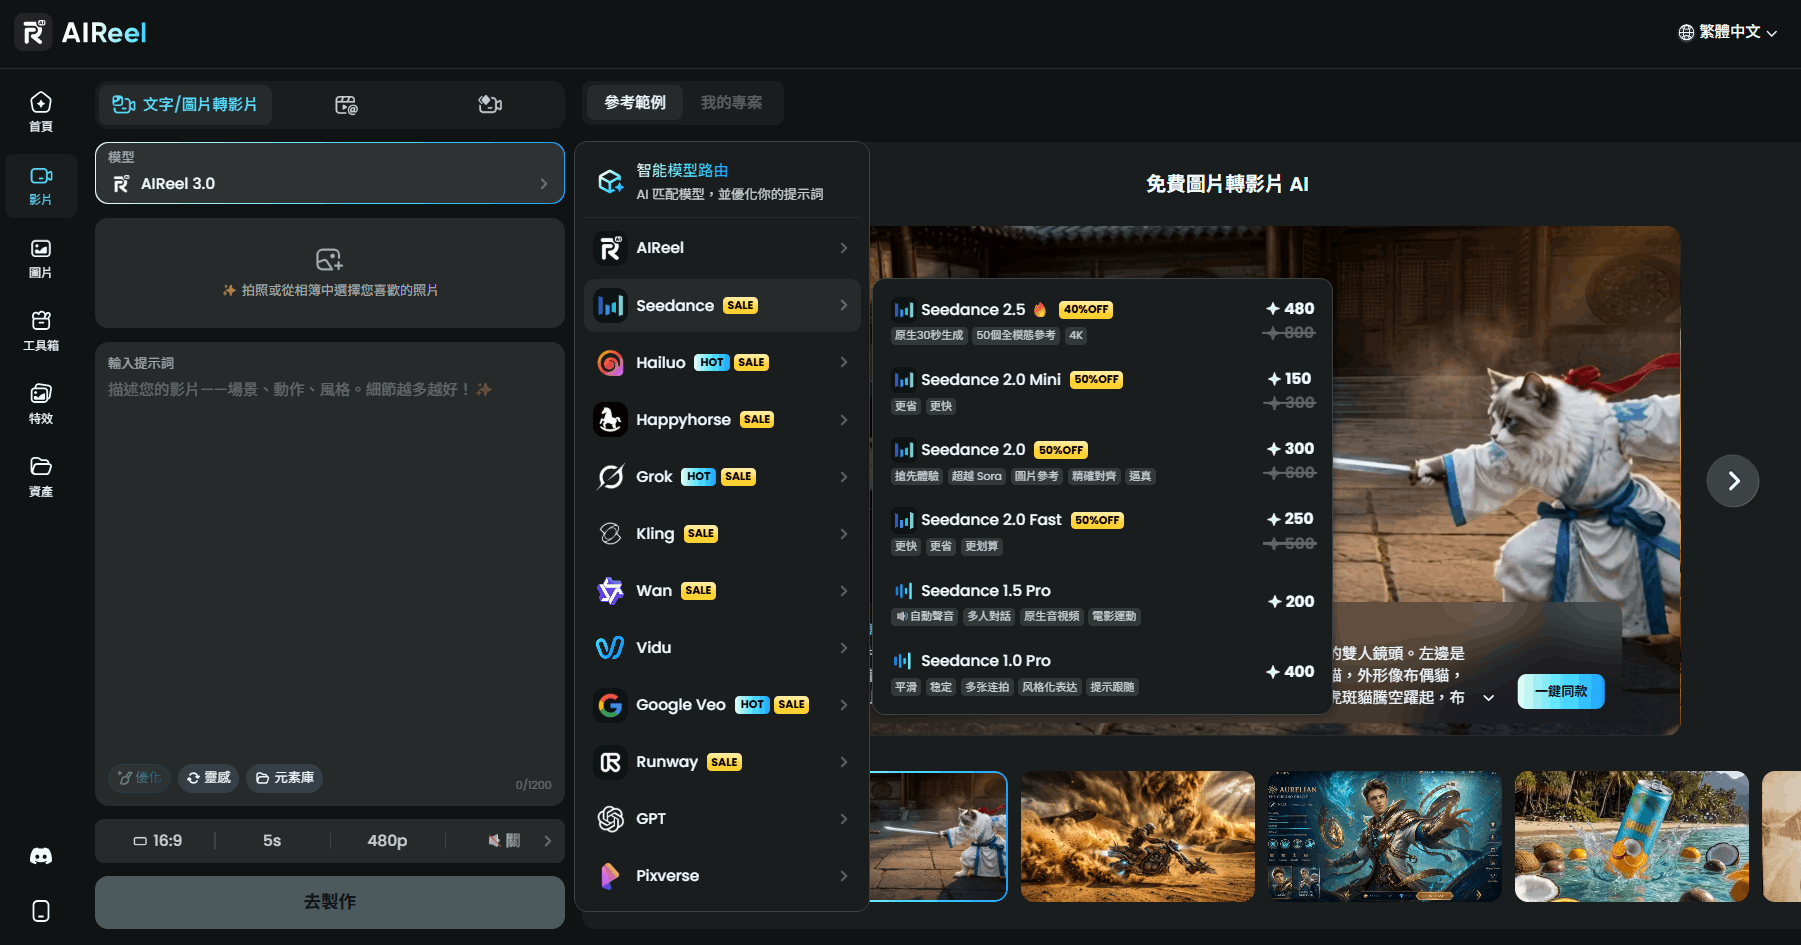This screenshot has height=945, width=1801.
Task: Switch to 文字/圖片轉影片 tab
Action: pyautogui.click(x=185, y=105)
